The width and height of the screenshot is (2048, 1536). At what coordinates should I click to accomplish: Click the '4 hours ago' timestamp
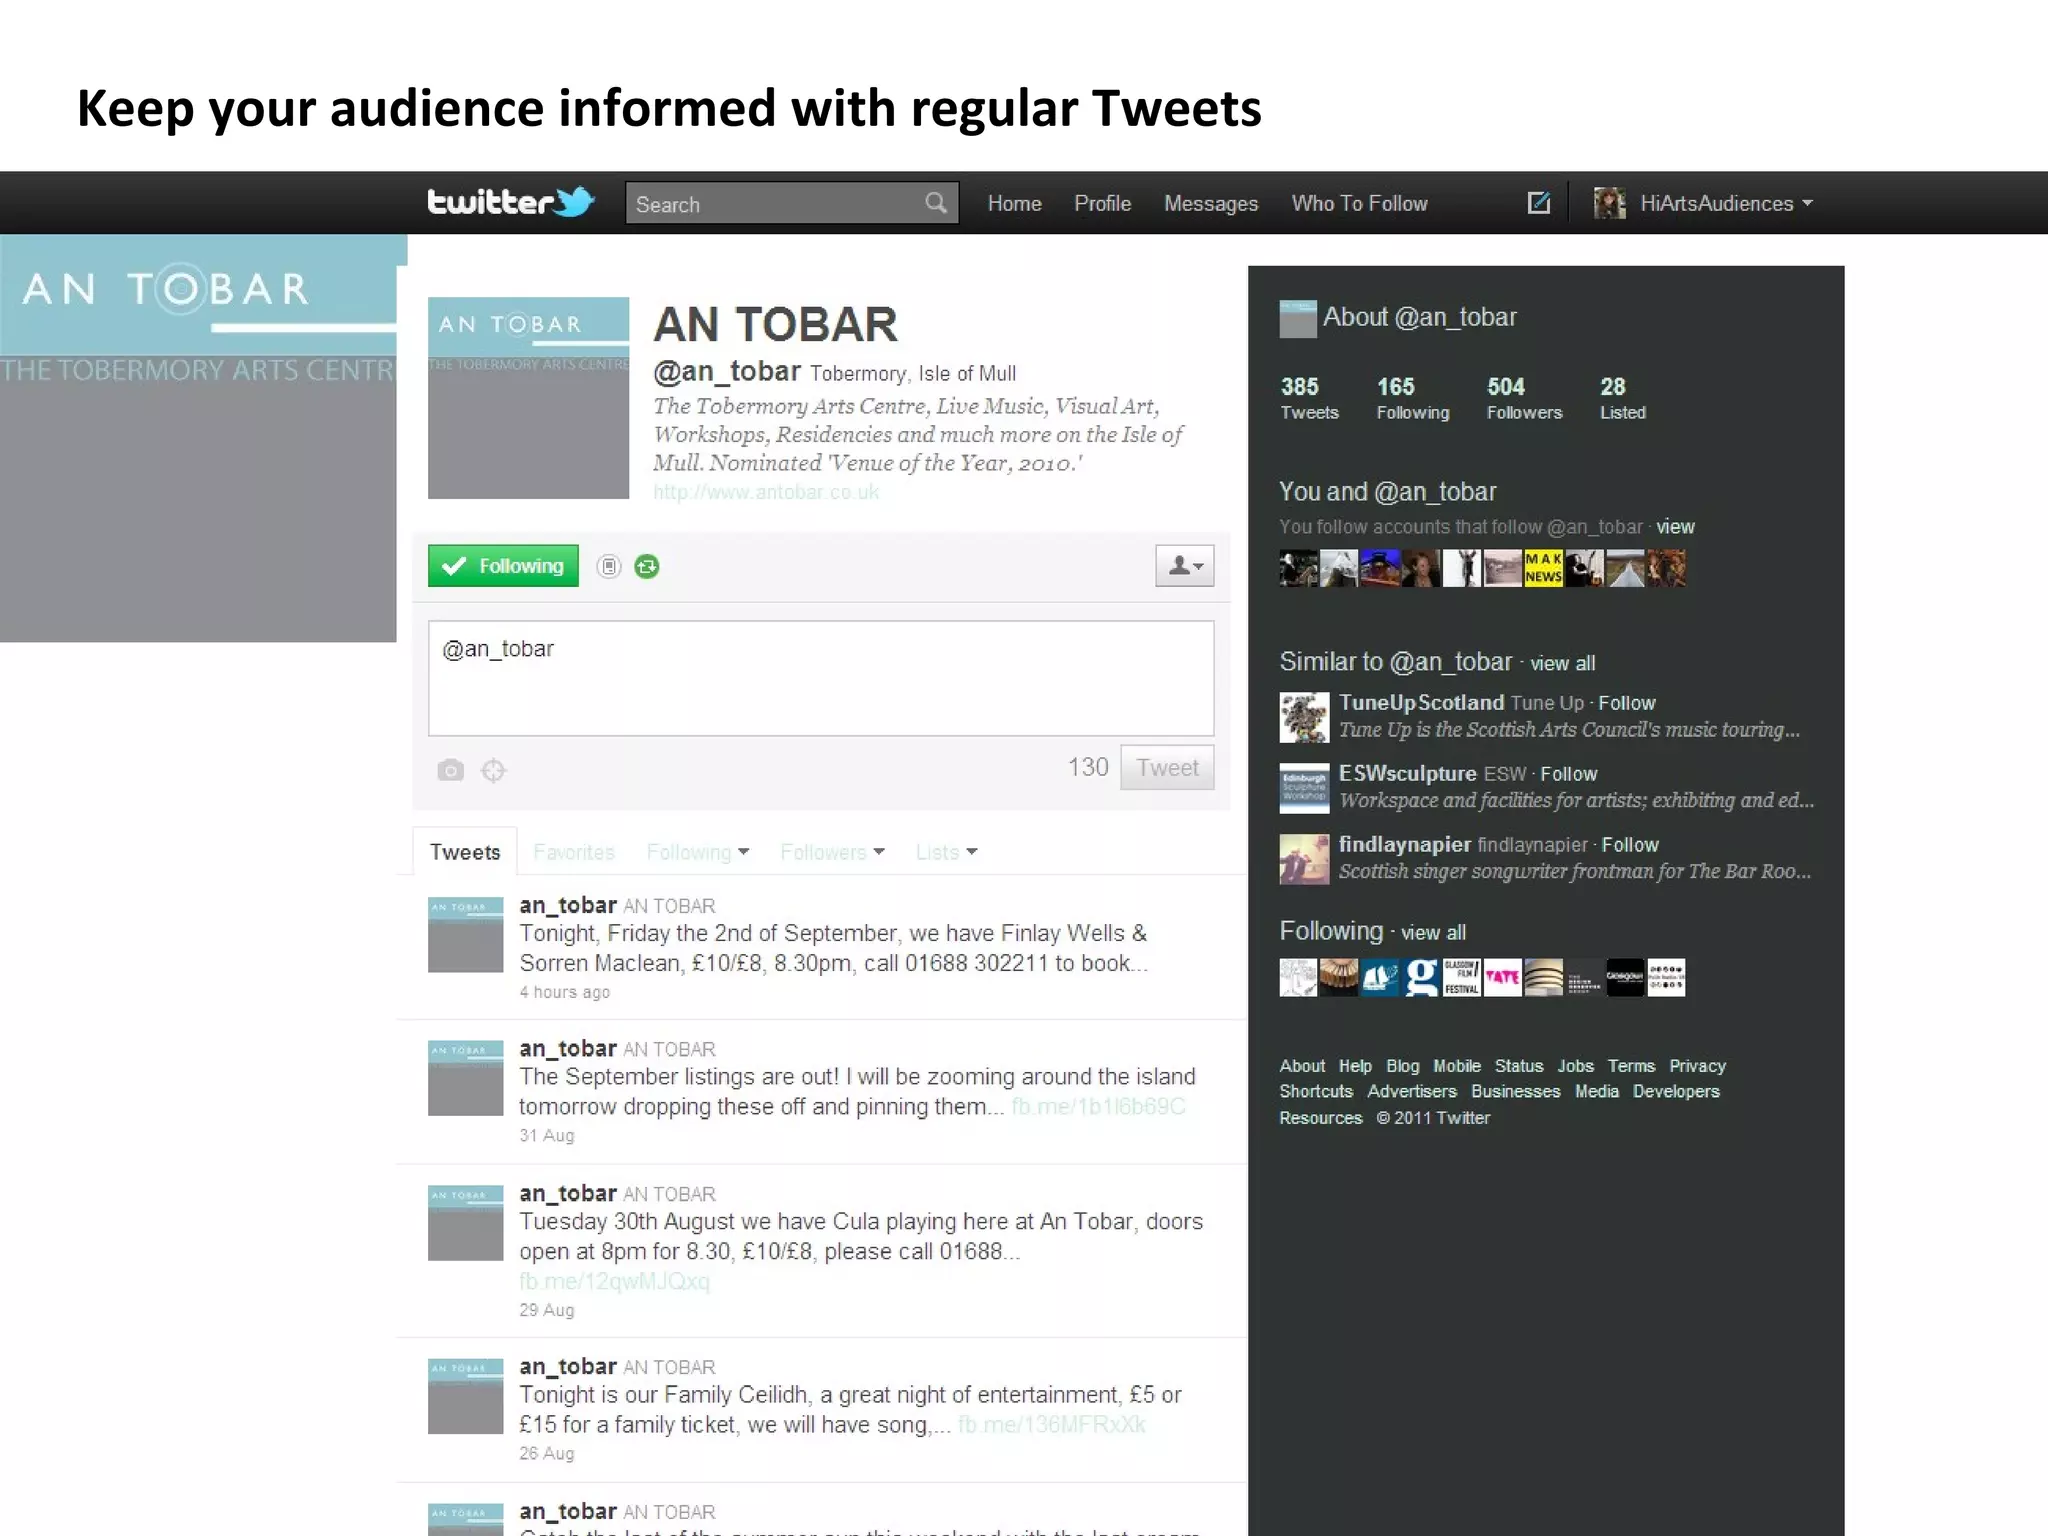pos(564,992)
